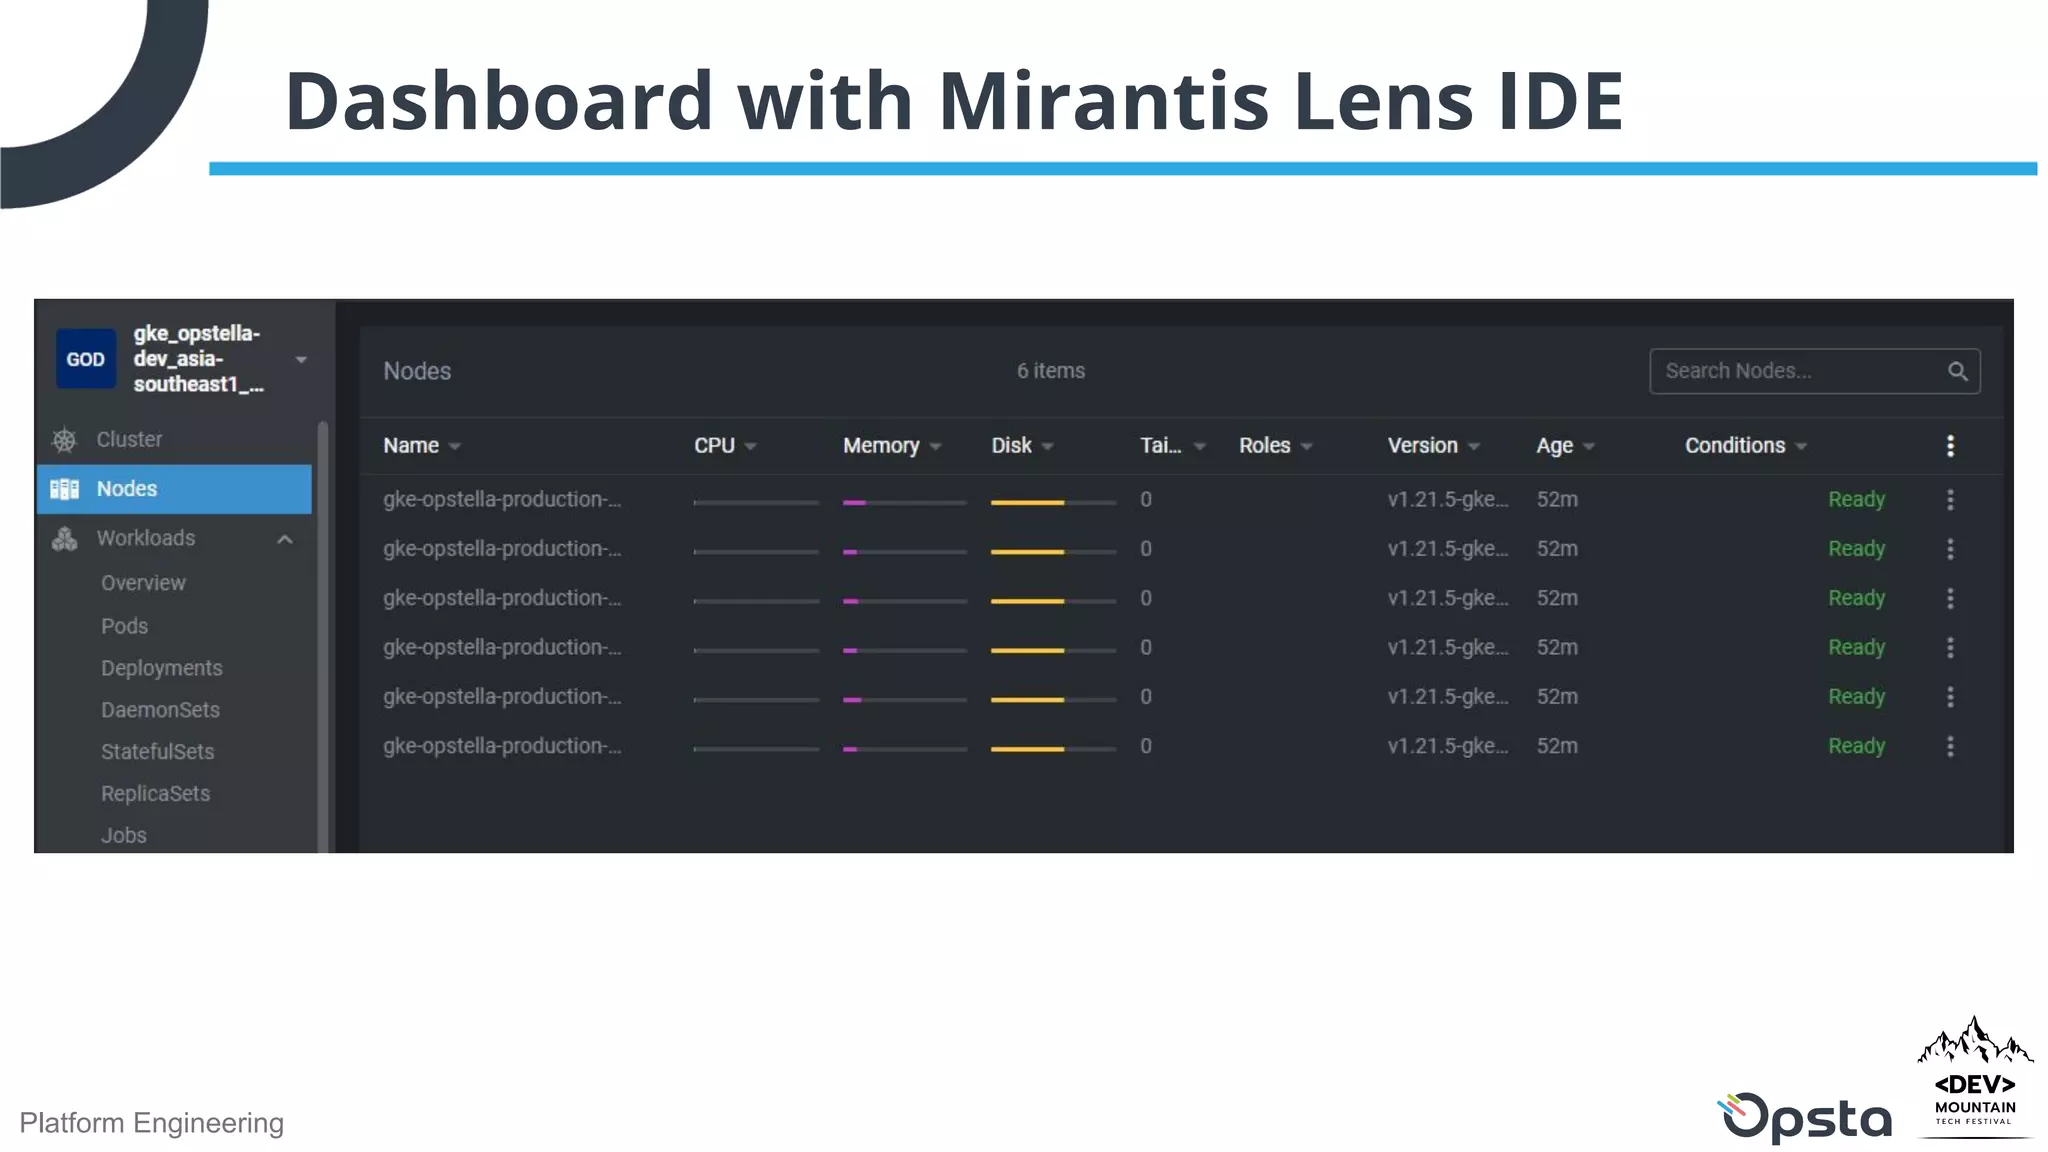The height and width of the screenshot is (1152, 2048).
Task: Click the Nodes sidebar icon
Action: click(x=64, y=489)
